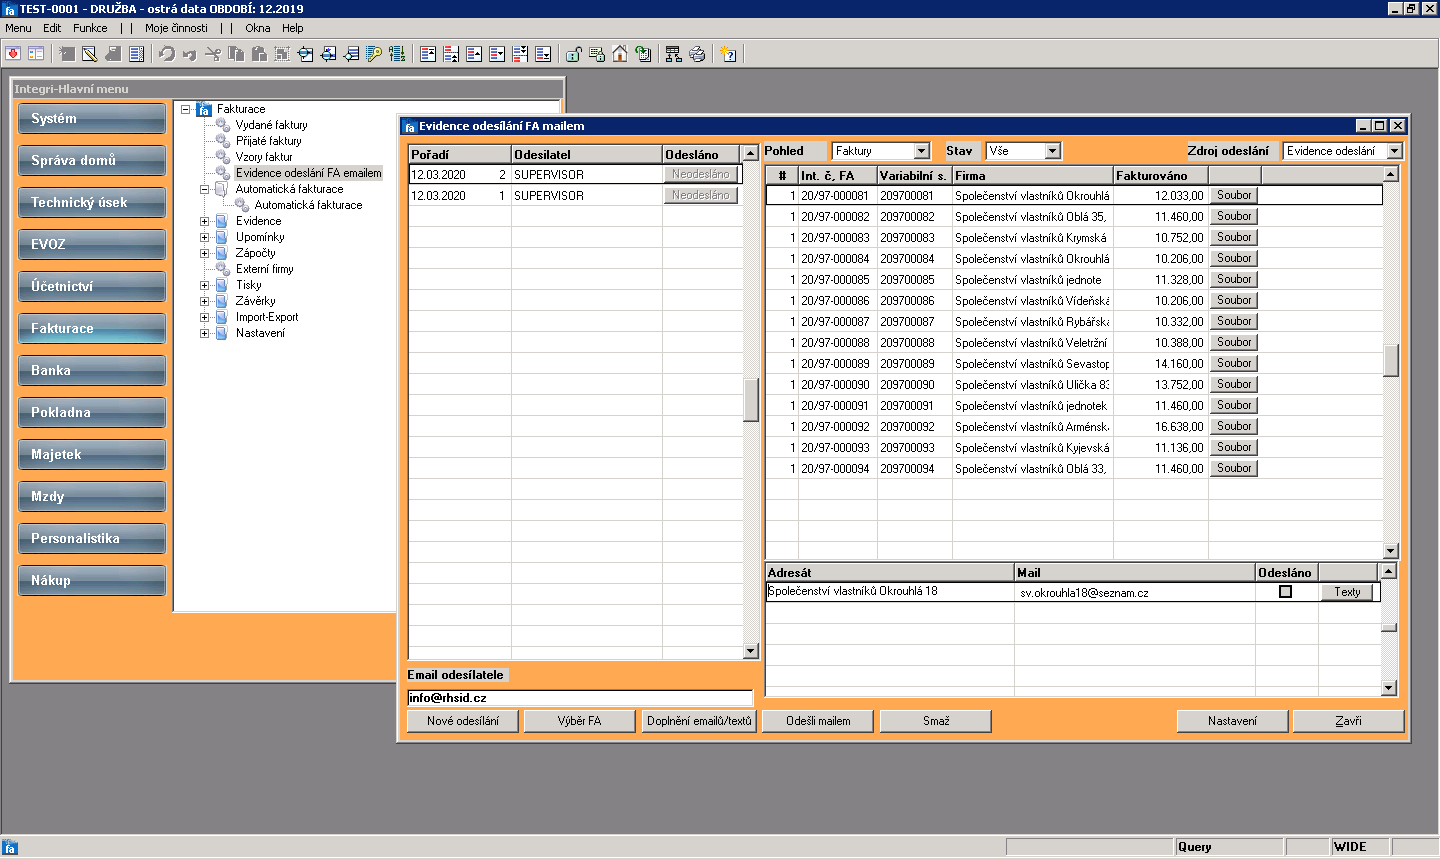Click the help question mark icon
1440x860 pixels.
(x=728, y=54)
